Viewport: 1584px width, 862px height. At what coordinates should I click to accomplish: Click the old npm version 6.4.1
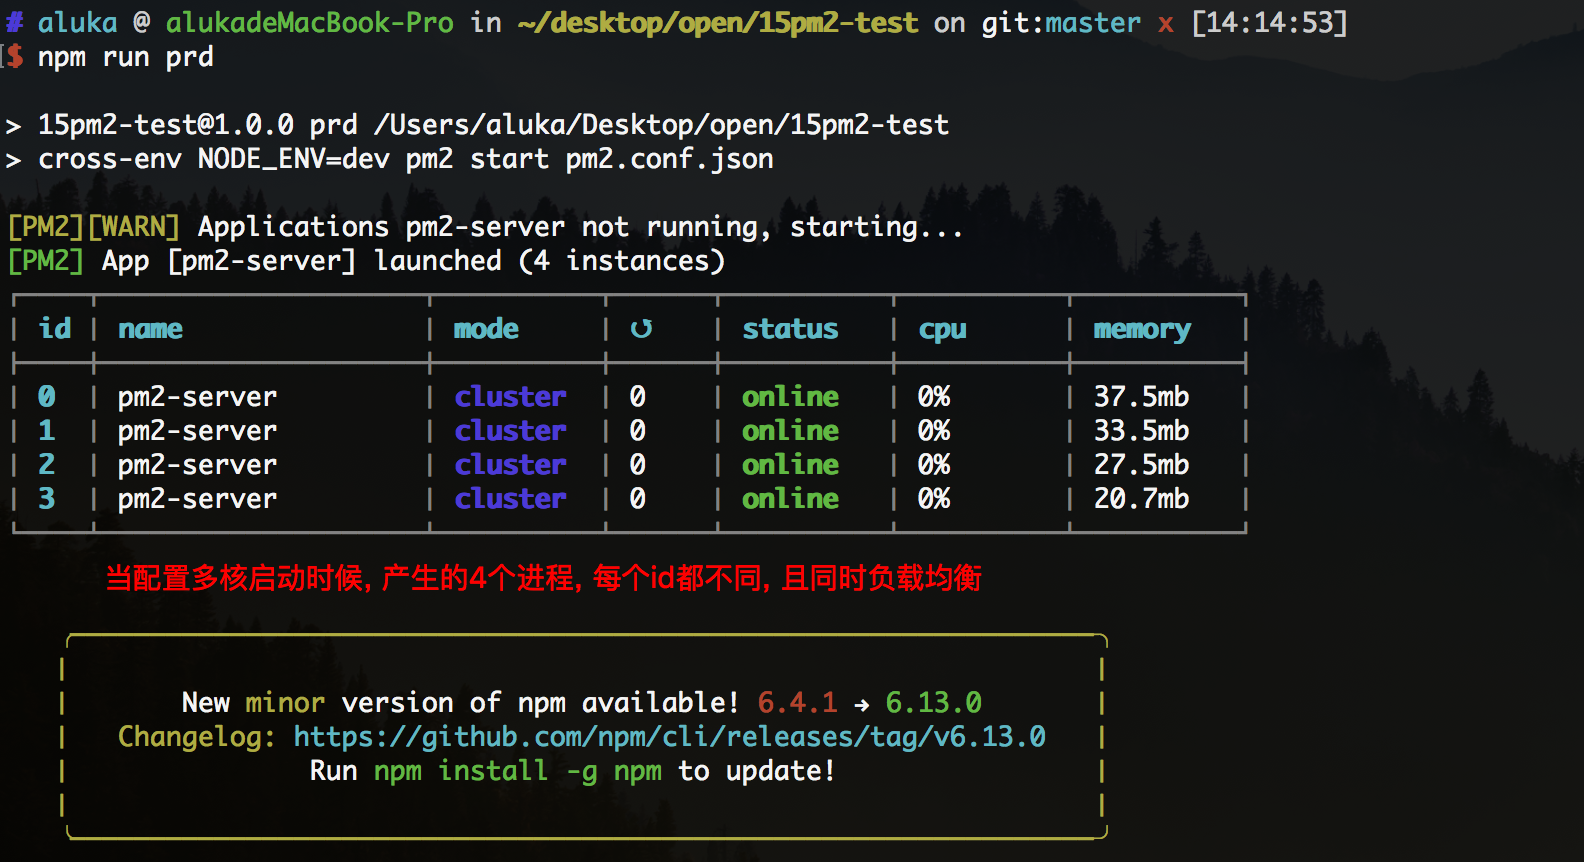(x=797, y=703)
